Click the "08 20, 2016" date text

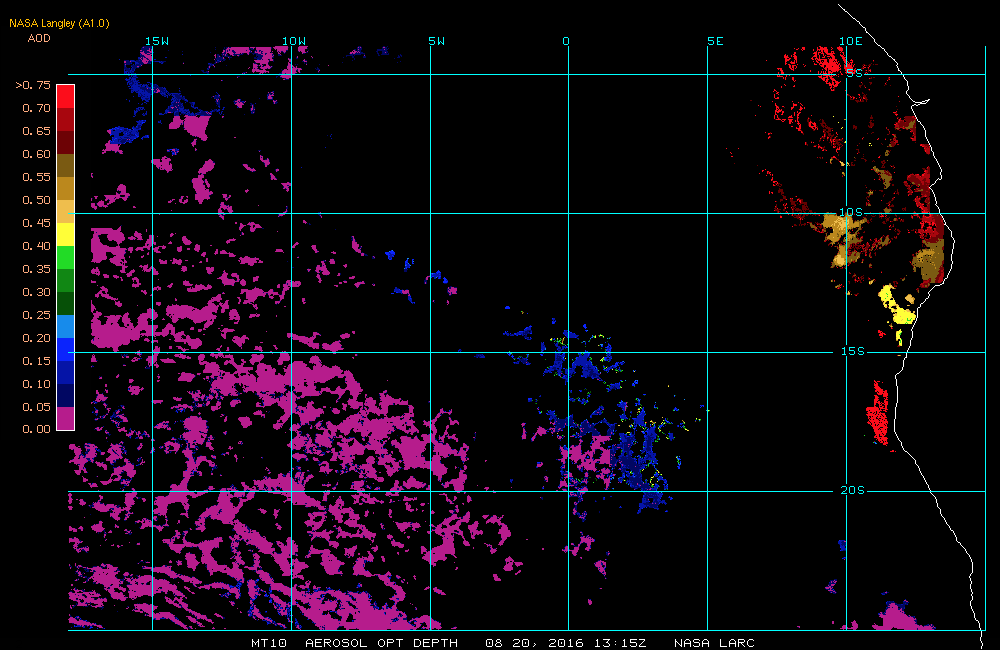tap(534, 642)
